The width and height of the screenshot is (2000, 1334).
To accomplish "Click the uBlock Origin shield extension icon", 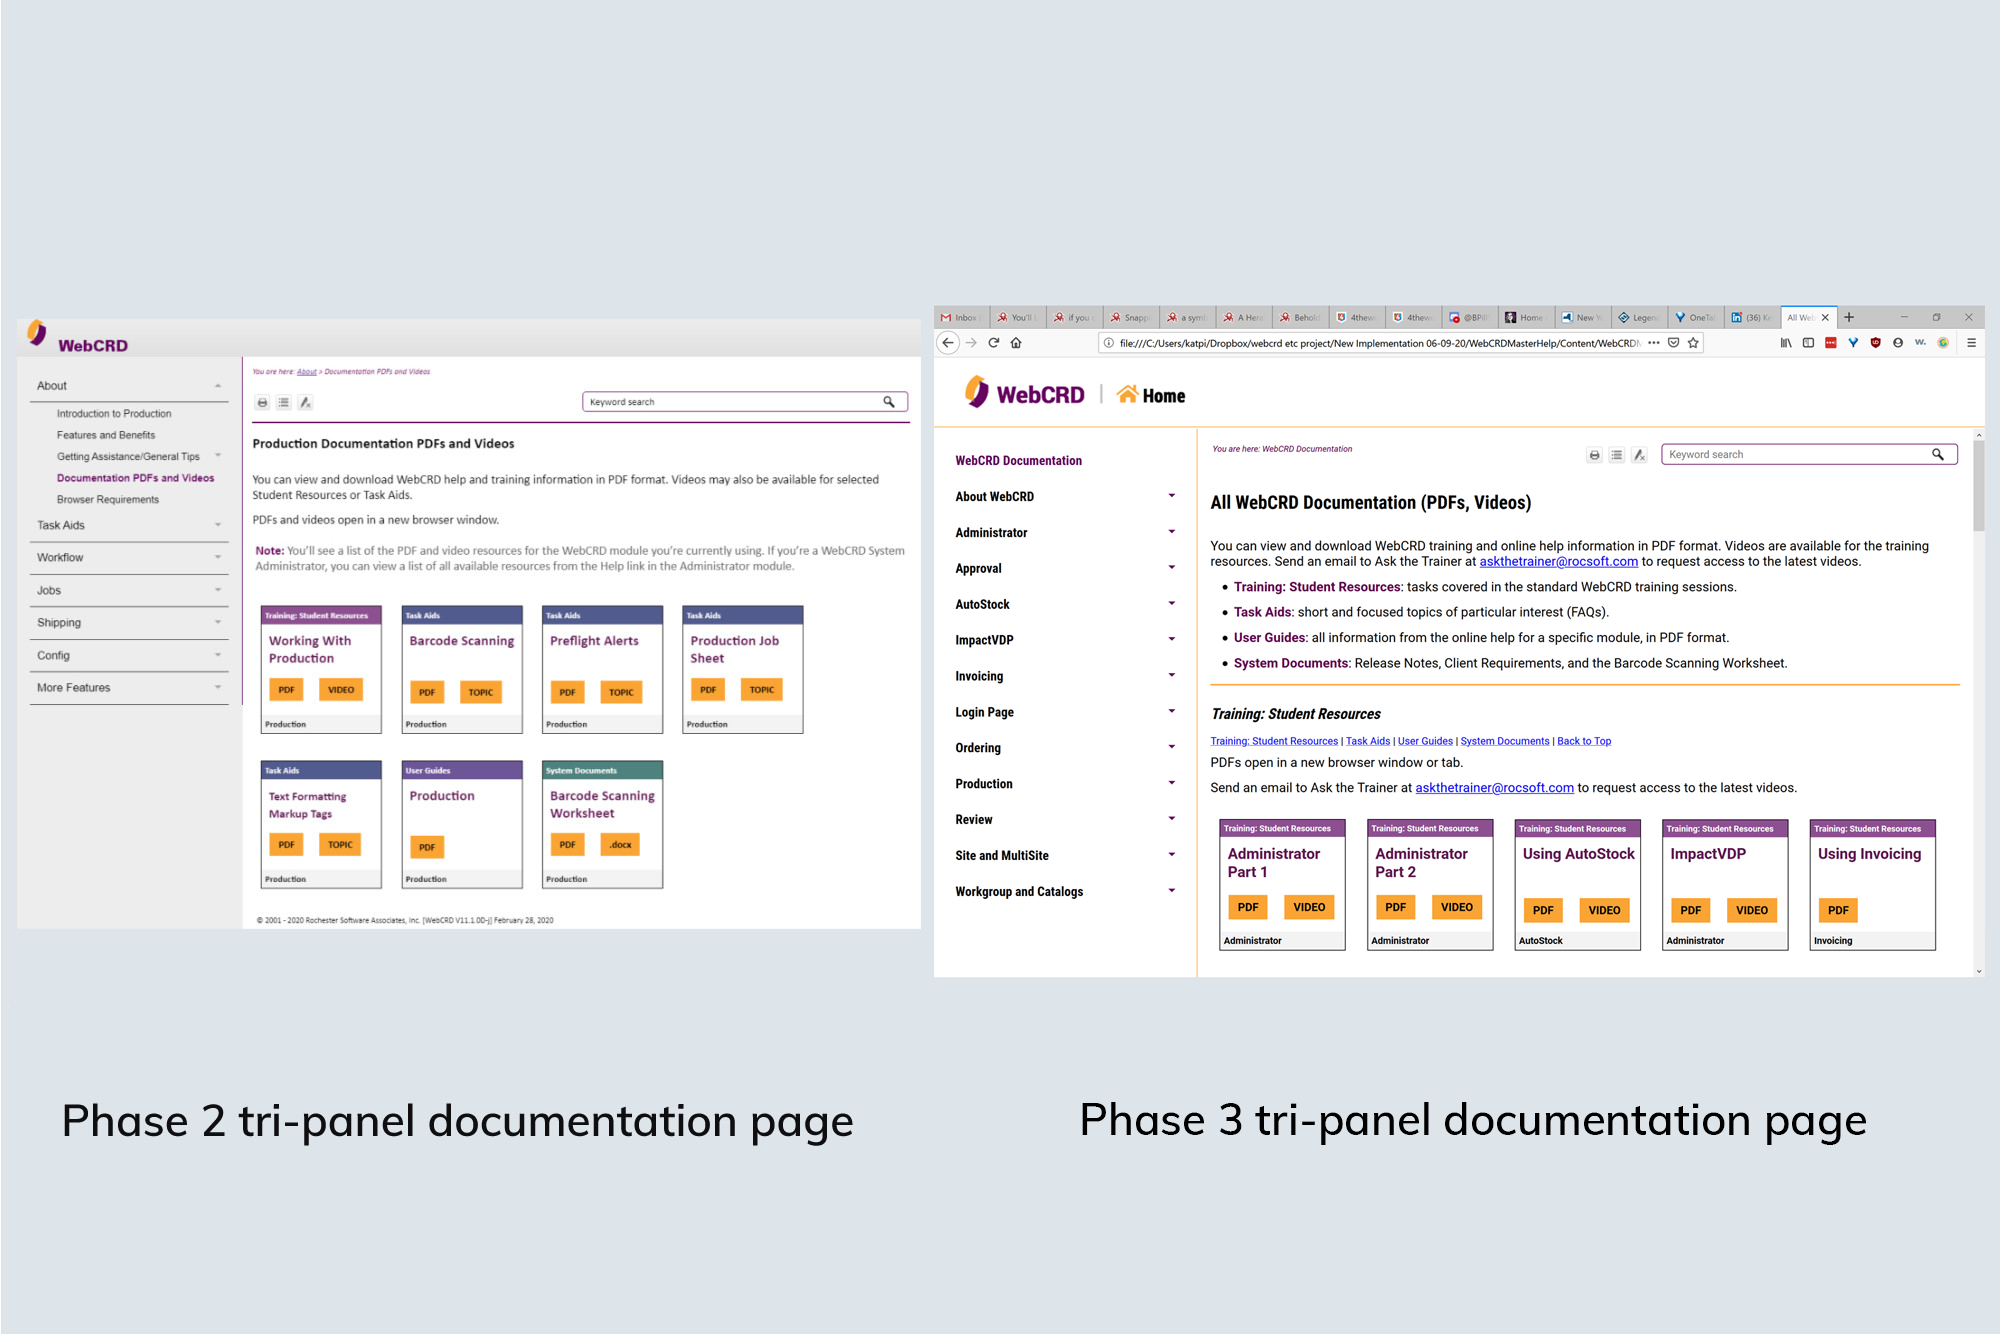I will 1875,343.
